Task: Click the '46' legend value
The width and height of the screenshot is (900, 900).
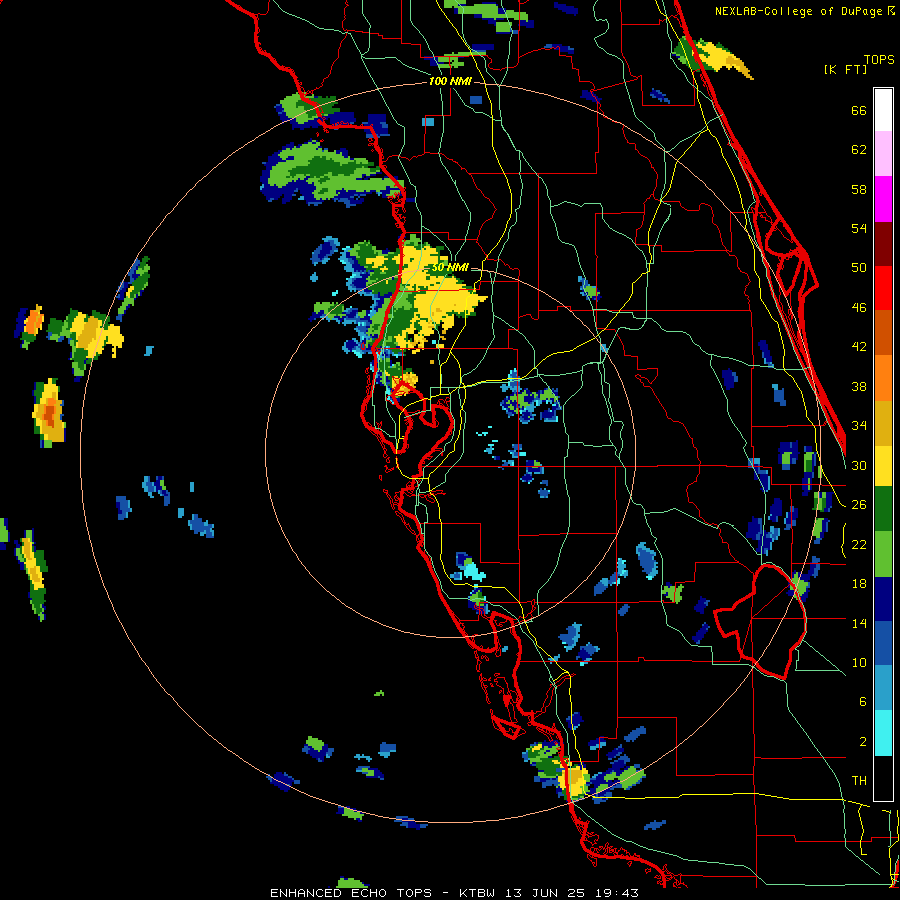Action: pyautogui.click(x=859, y=308)
